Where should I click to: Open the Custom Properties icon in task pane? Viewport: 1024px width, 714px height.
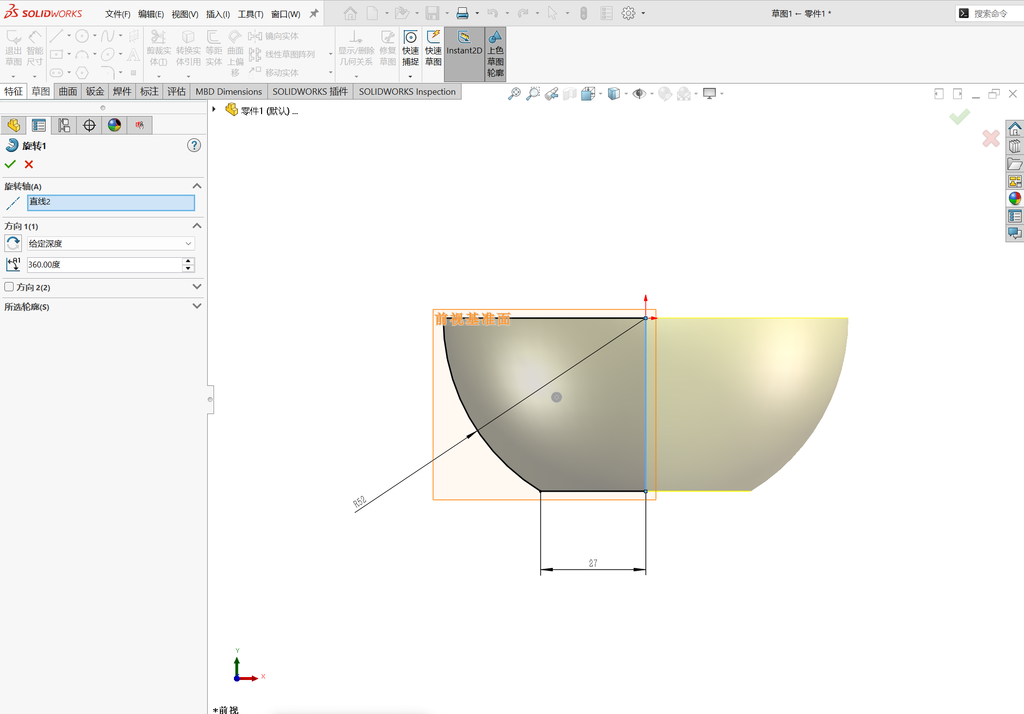pyautogui.click(x=1014, y=216)
